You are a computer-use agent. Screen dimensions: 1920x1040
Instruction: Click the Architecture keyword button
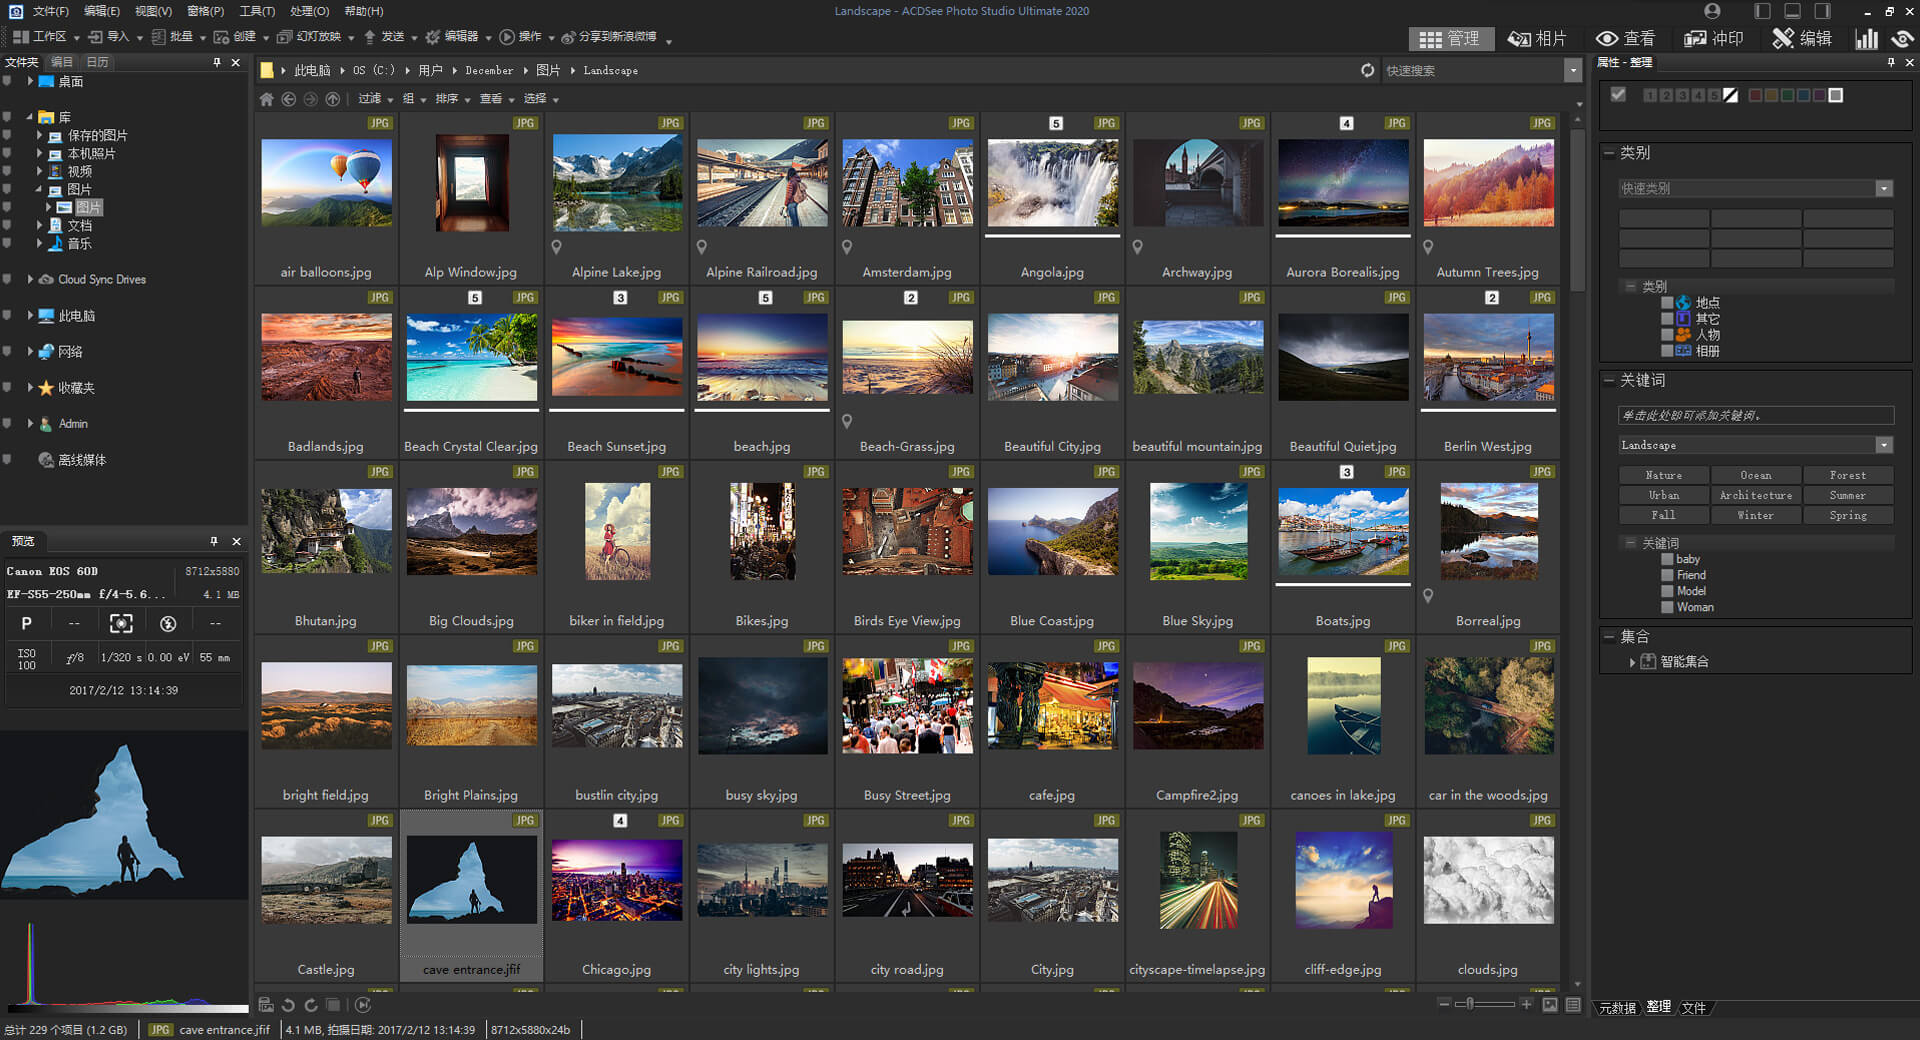point(1756,495)
